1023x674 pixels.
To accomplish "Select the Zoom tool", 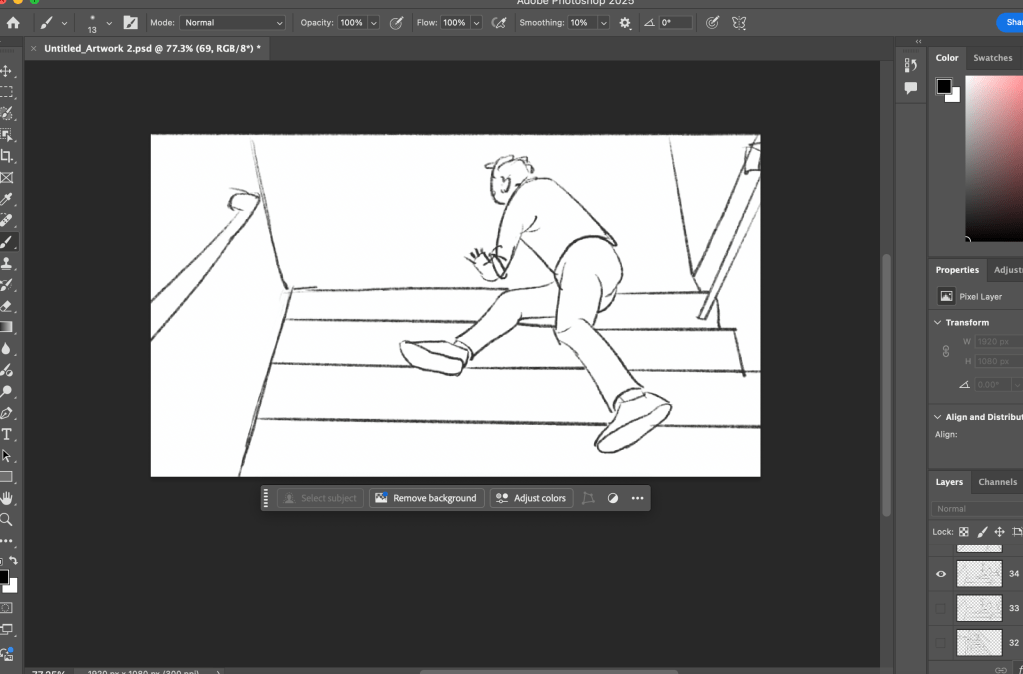I will [x=7, y=519].
